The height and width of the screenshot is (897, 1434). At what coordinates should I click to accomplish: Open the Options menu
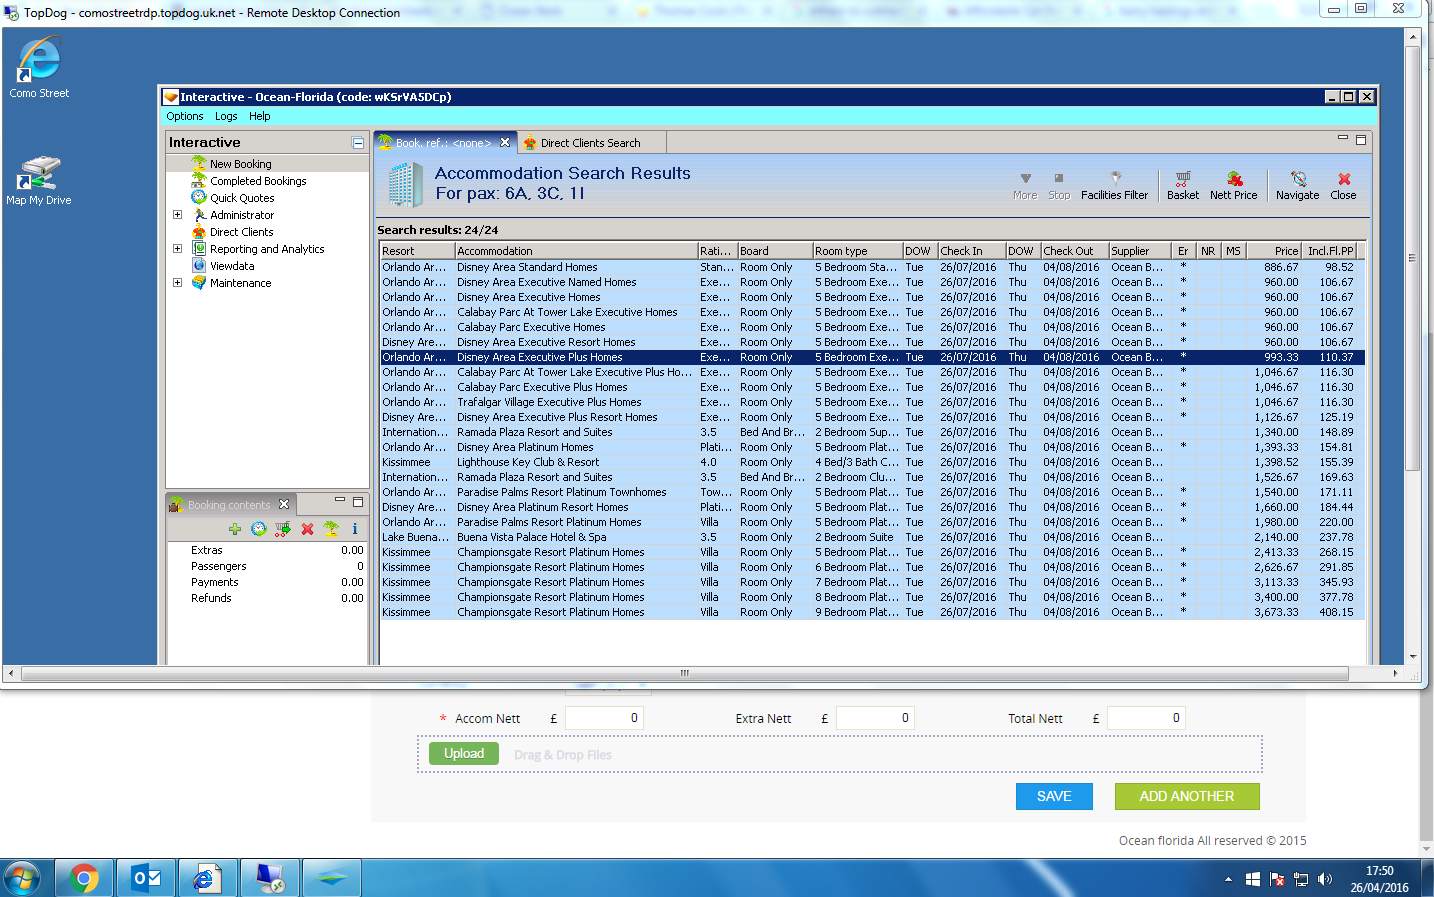pos(184,116)
